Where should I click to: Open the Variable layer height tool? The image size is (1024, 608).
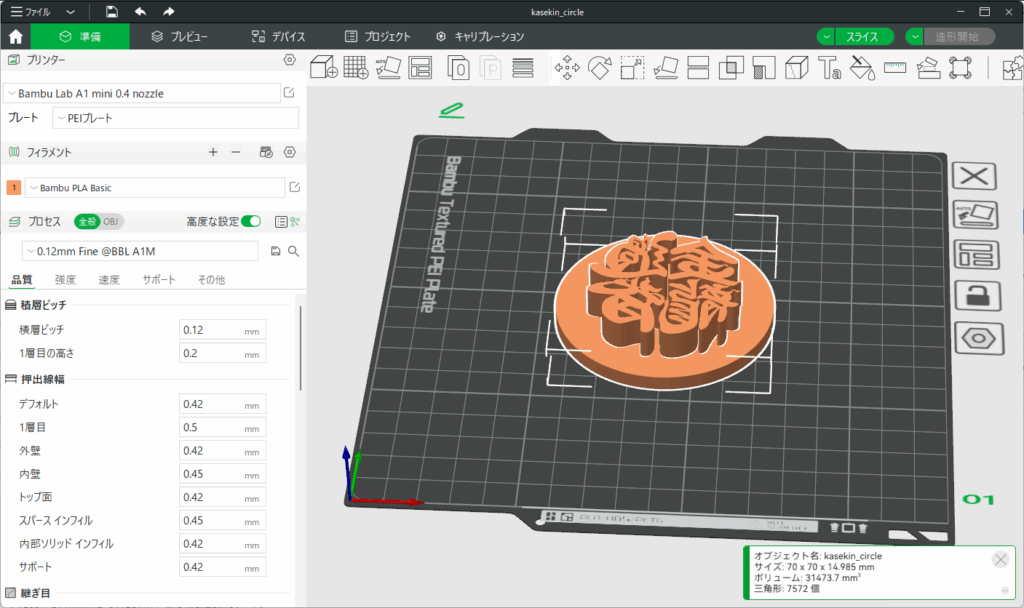click(x=522, y=67)
